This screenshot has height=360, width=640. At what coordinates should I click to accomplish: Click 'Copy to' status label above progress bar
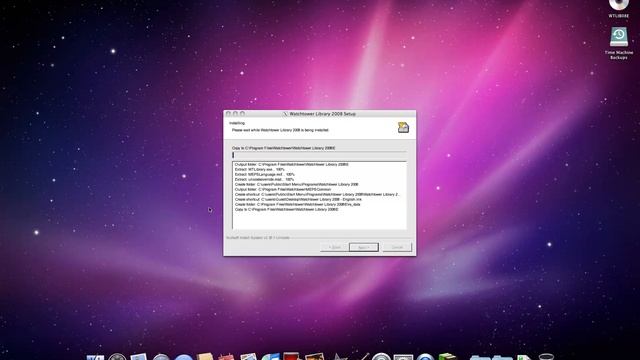tap(284, 148)
